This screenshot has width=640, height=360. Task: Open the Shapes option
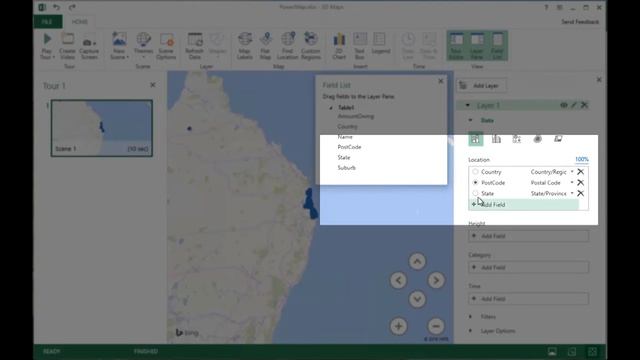click(218, 46)
